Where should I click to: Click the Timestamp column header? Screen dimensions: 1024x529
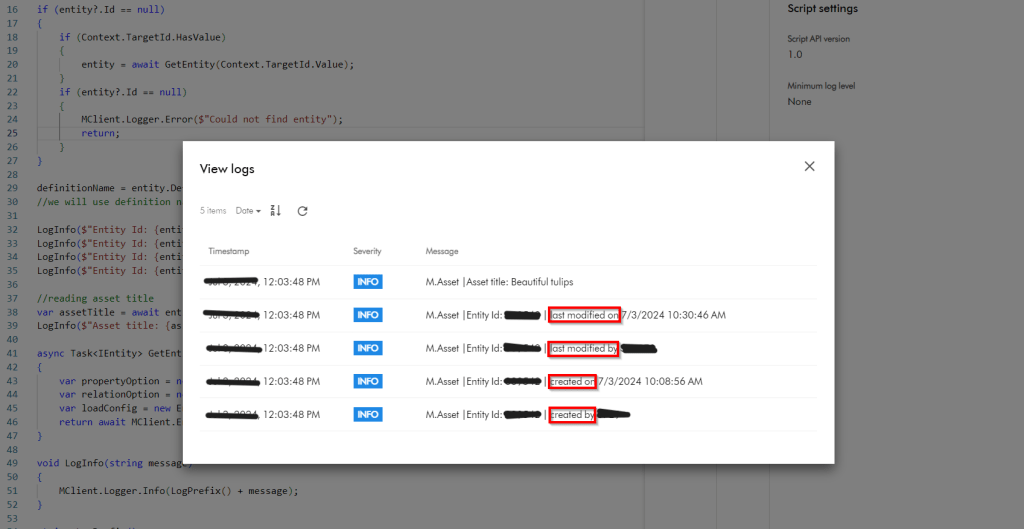point(228,251)
